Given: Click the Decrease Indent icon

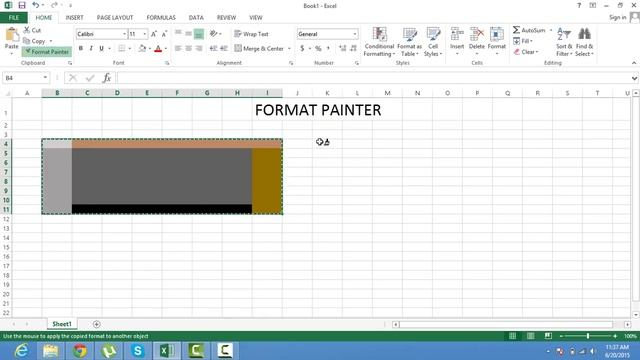Looking at the screenshot, I should 213,49.
